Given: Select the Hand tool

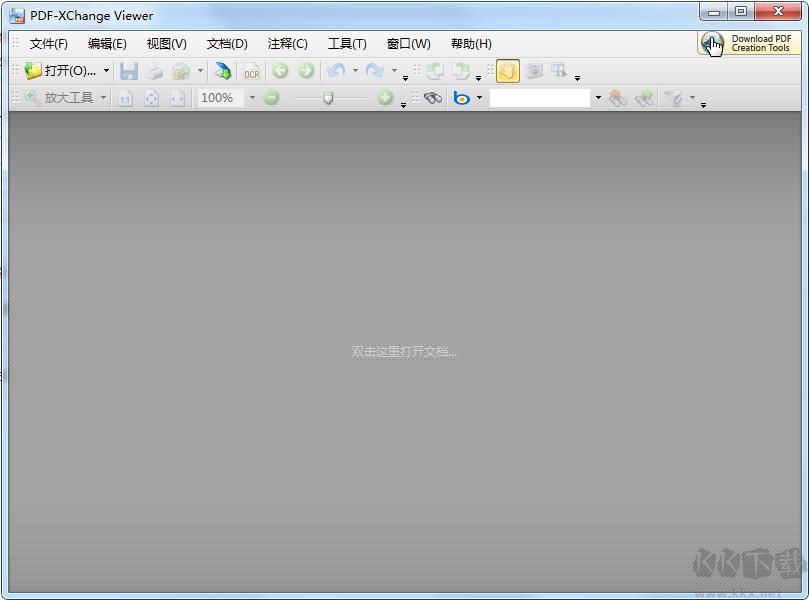Looking at the screenshot, I should [x=507, y=71].
